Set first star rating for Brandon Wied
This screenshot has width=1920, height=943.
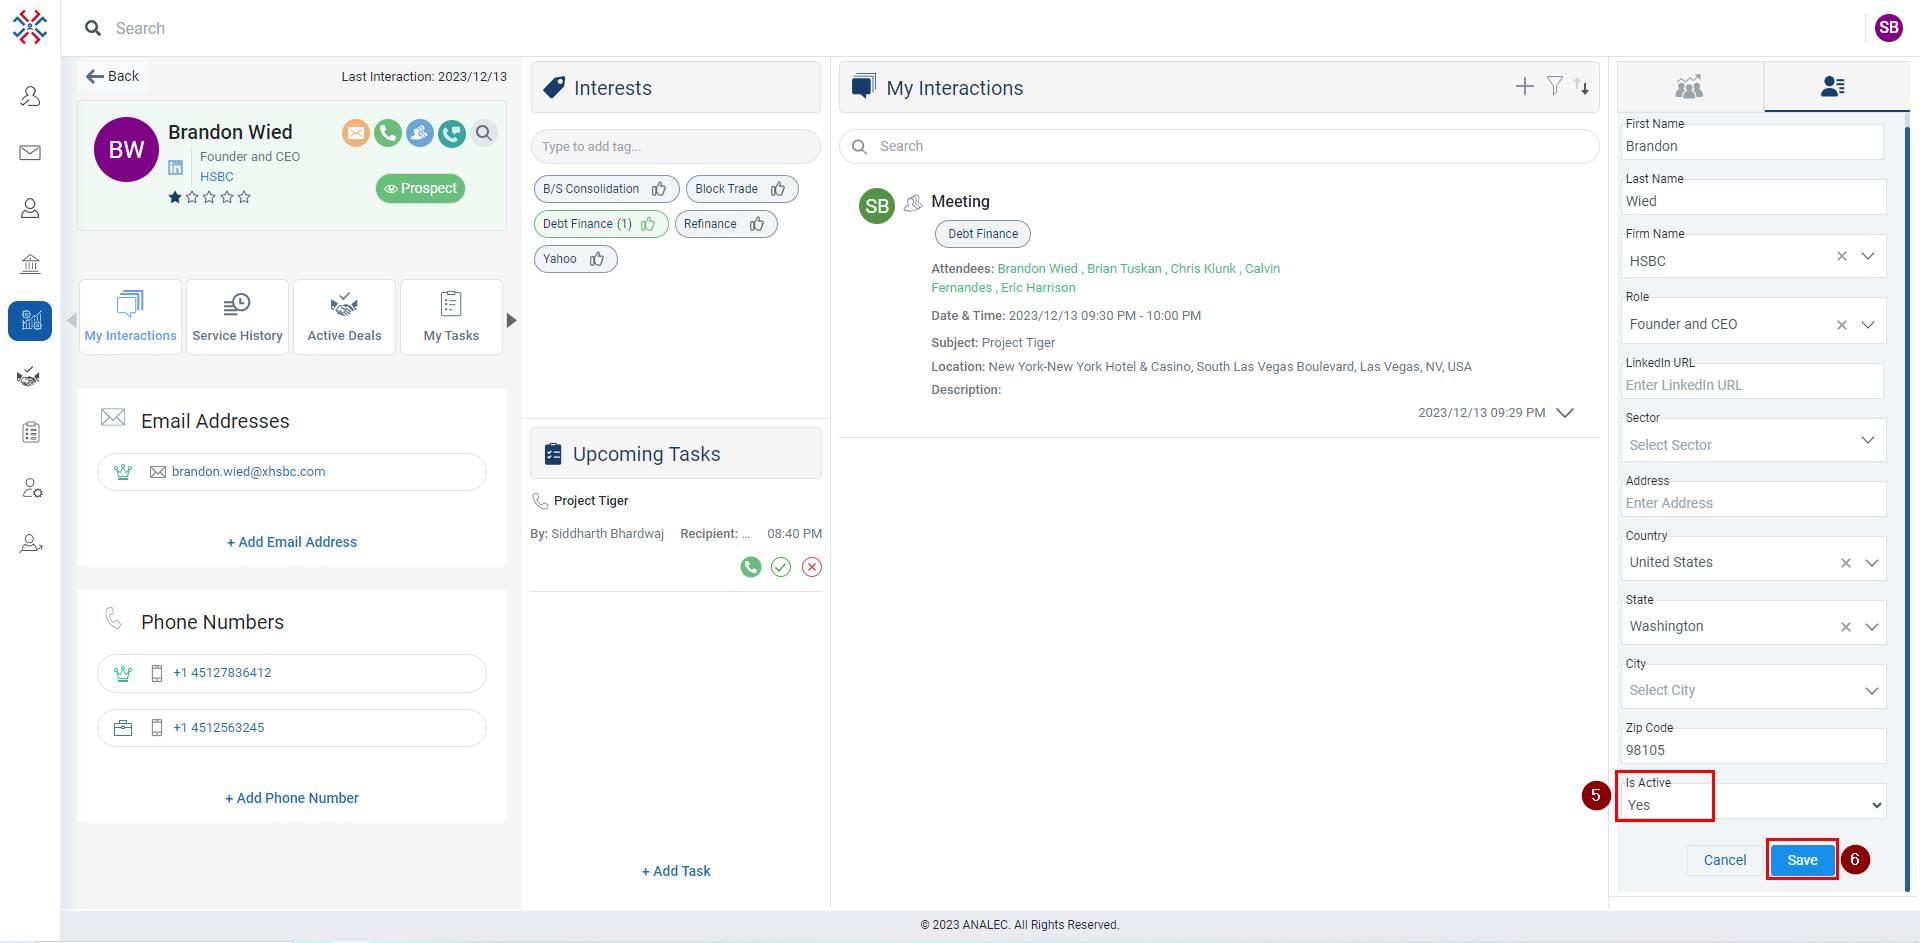coord(175,197)
